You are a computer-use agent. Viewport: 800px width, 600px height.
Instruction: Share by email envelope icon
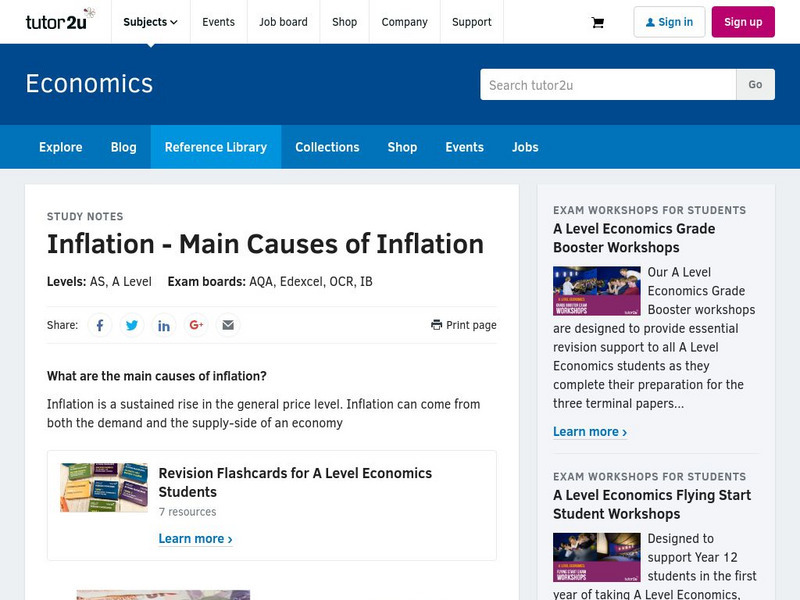(x=228, y=325)
